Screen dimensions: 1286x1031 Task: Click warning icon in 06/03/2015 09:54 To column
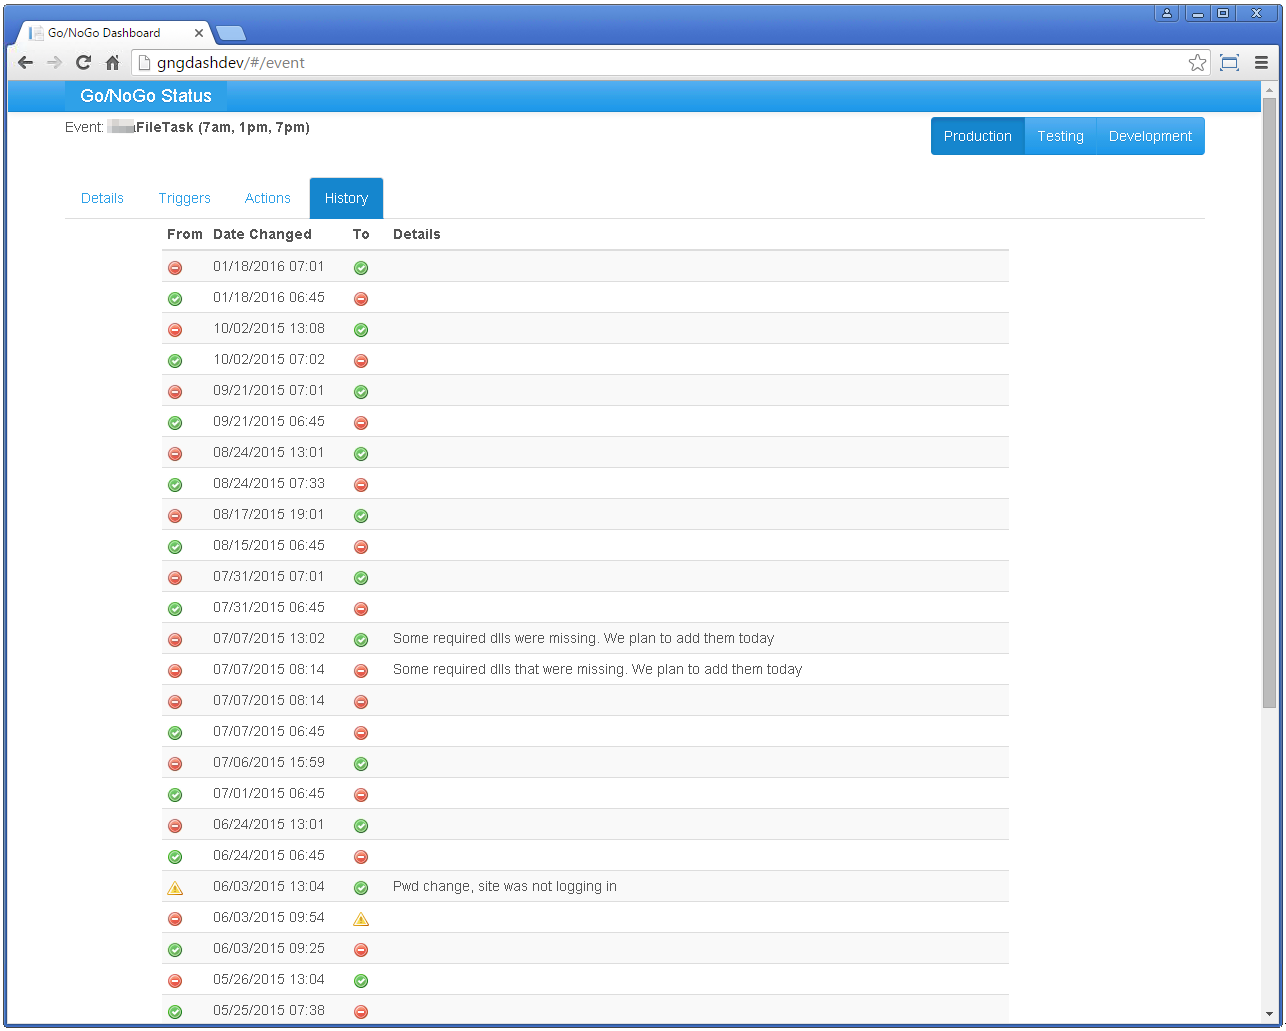(361, 919)
